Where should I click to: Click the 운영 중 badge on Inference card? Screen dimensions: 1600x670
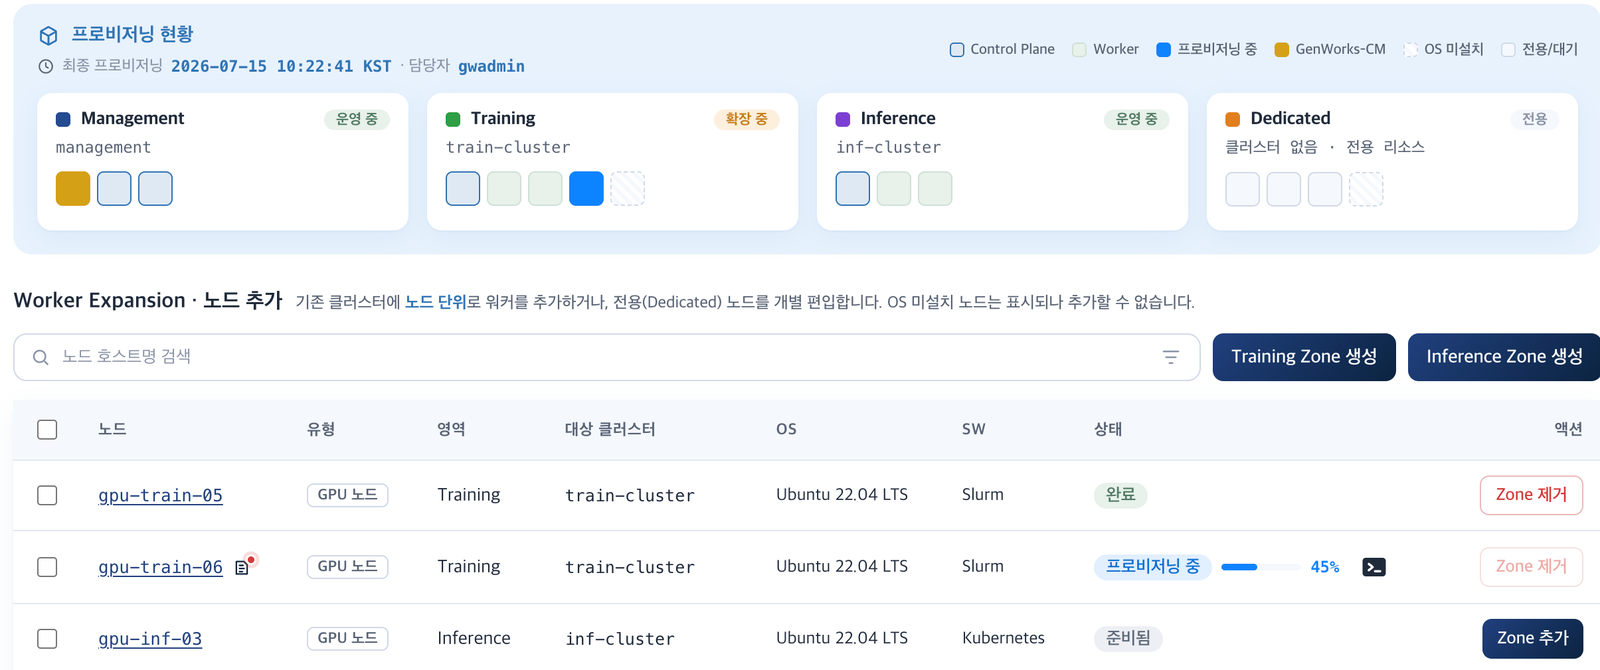coord(1137,119)
